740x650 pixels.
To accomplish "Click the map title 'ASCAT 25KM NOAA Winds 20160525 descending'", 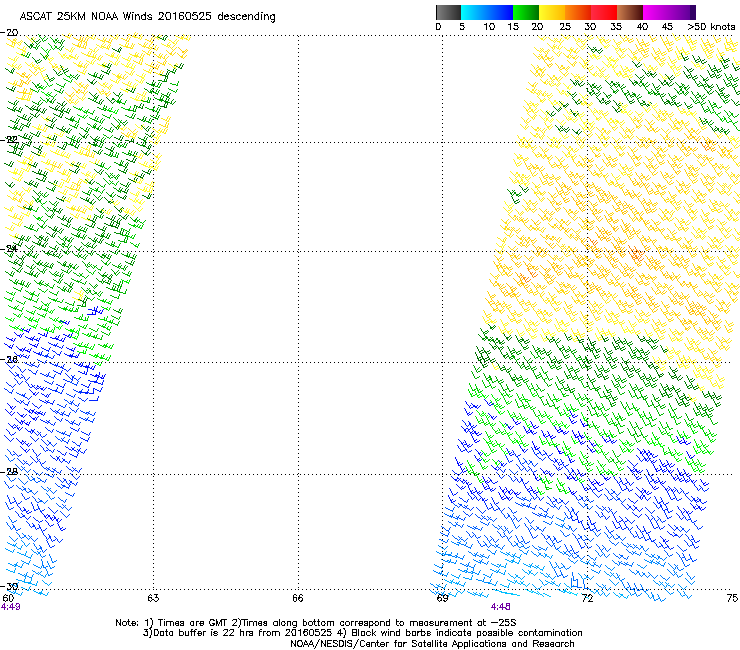I will (147, 16).
